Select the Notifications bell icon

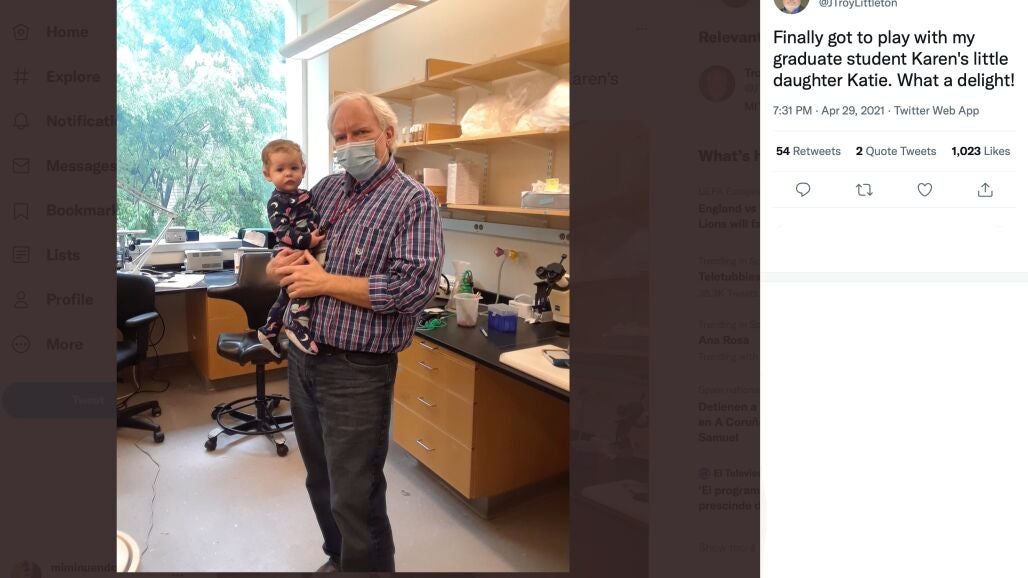point(21,121)
